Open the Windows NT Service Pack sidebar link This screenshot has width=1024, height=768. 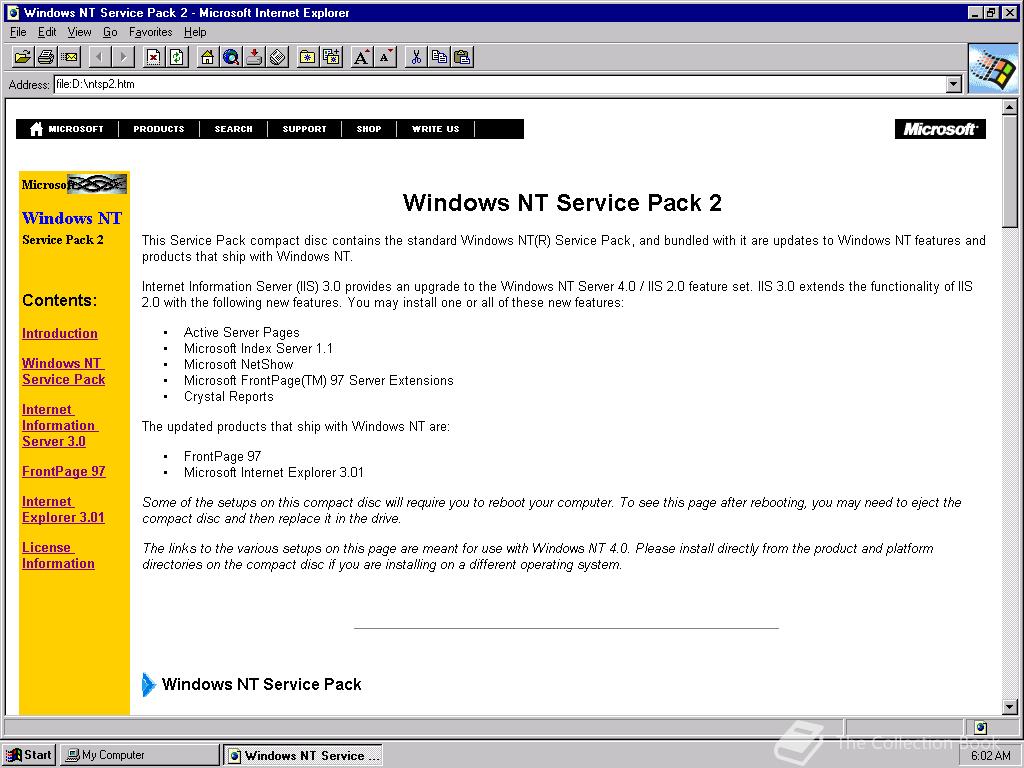tap(63, 371)
